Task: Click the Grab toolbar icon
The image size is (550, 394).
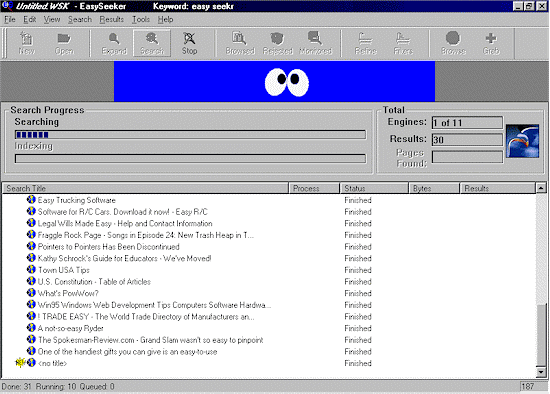Action: 491,43
